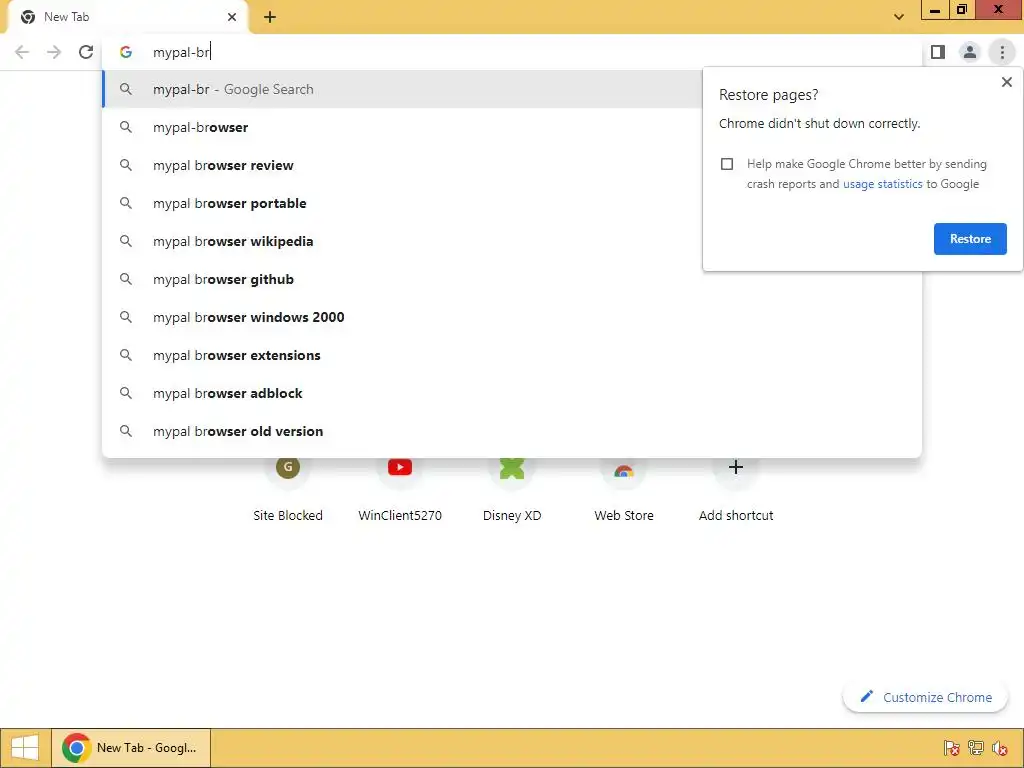Open Chrome three-dot menu
Screen dimensions: 1024x768
point(1002,52)
